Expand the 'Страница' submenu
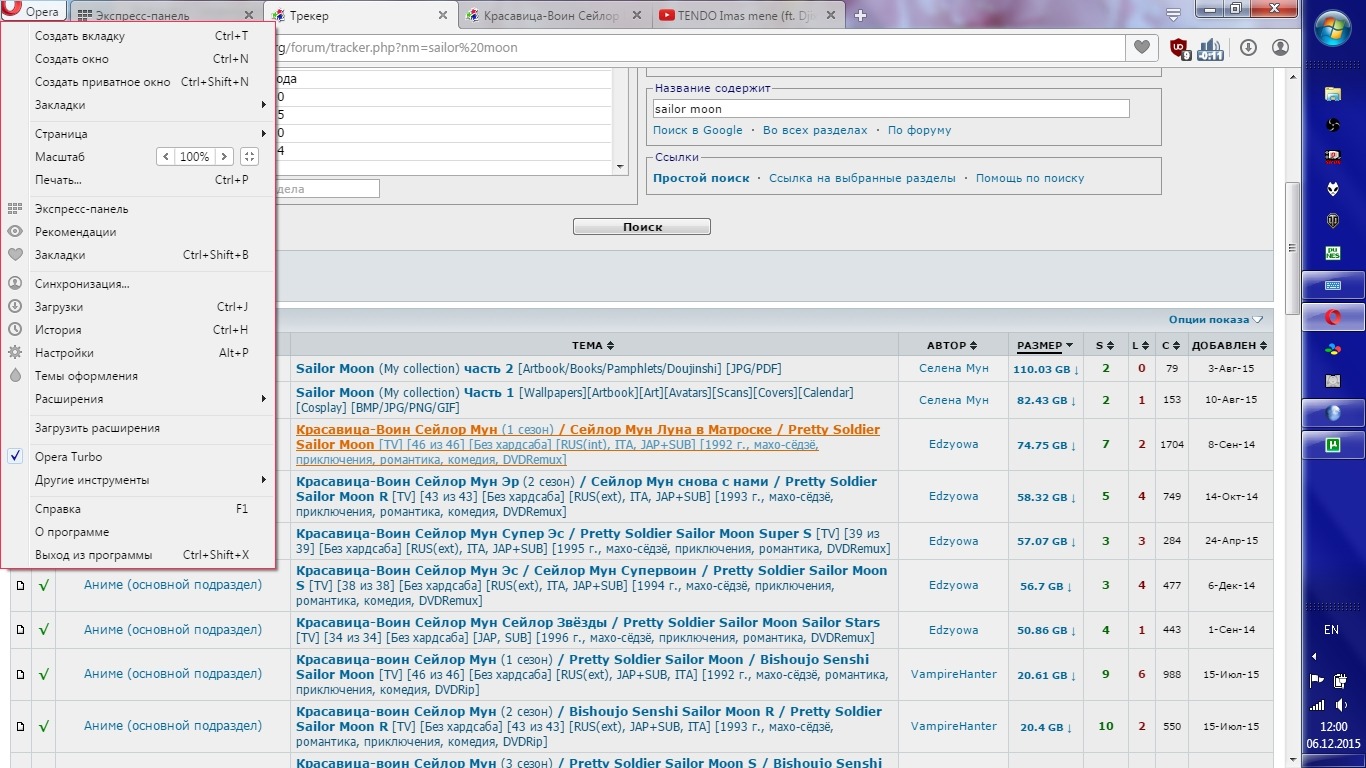This screenshot has width=1366, height=768. (138, 134)
